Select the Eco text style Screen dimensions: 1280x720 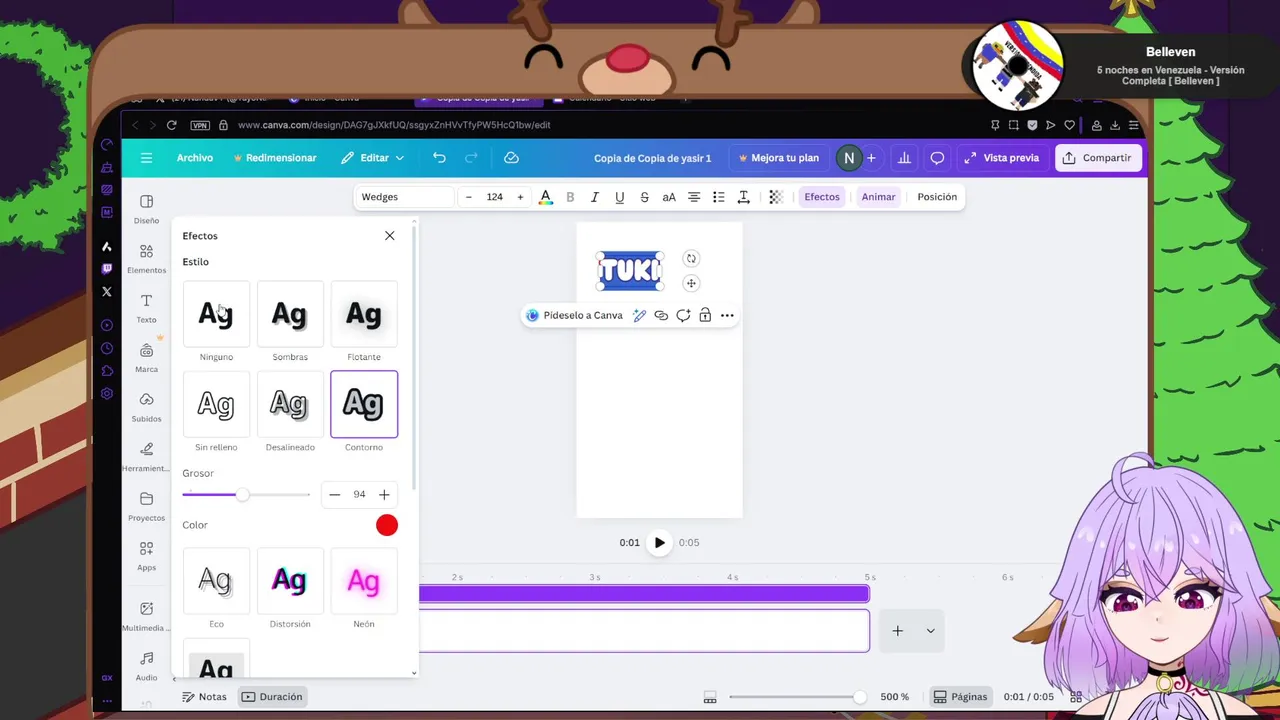click(x=216, y=580)
